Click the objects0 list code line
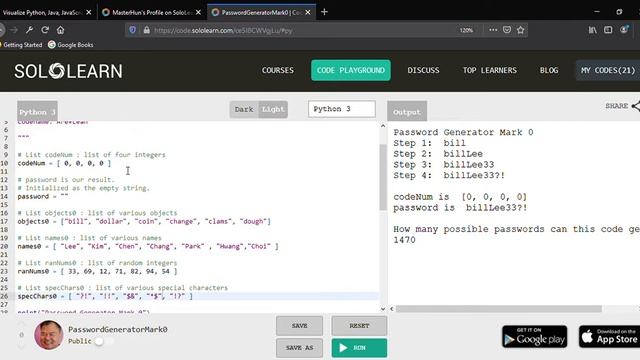This screenshot has height=360, width=640. point(144,222)
